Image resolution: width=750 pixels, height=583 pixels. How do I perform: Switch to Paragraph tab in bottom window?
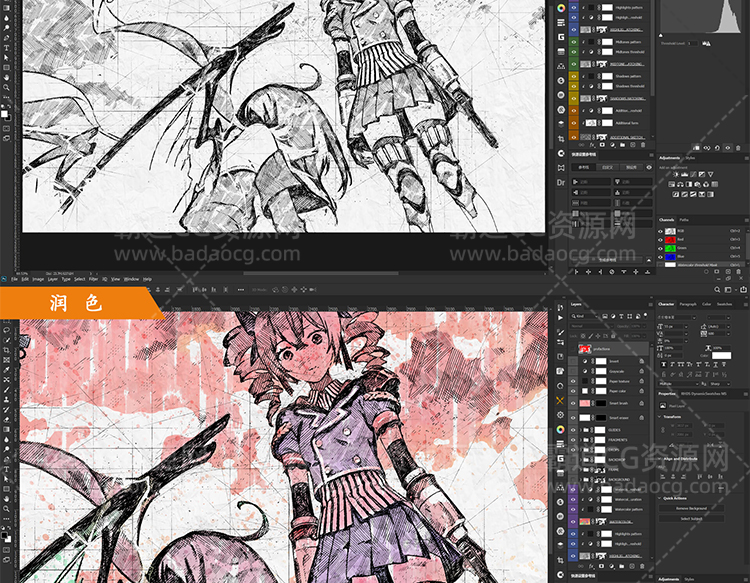click(x=688, y=304)
